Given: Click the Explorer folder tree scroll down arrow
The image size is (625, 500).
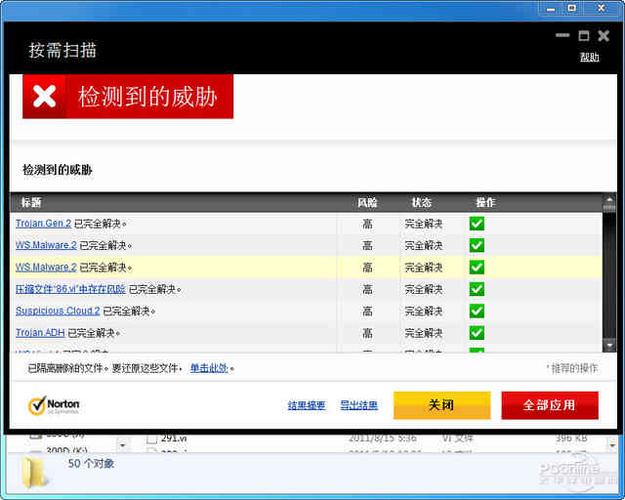Looking at the screenshot, I should (x=123, y=445).
